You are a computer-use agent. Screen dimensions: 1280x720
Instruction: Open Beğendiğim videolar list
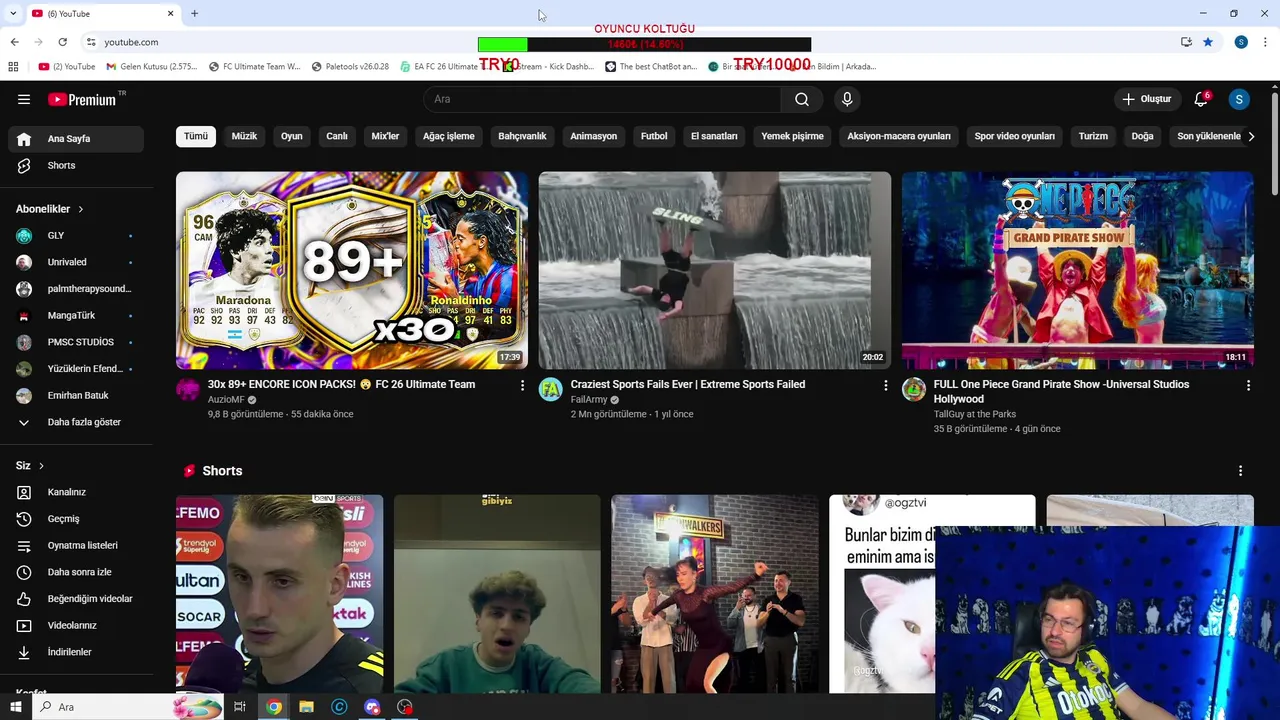click(x=76, y=599)
